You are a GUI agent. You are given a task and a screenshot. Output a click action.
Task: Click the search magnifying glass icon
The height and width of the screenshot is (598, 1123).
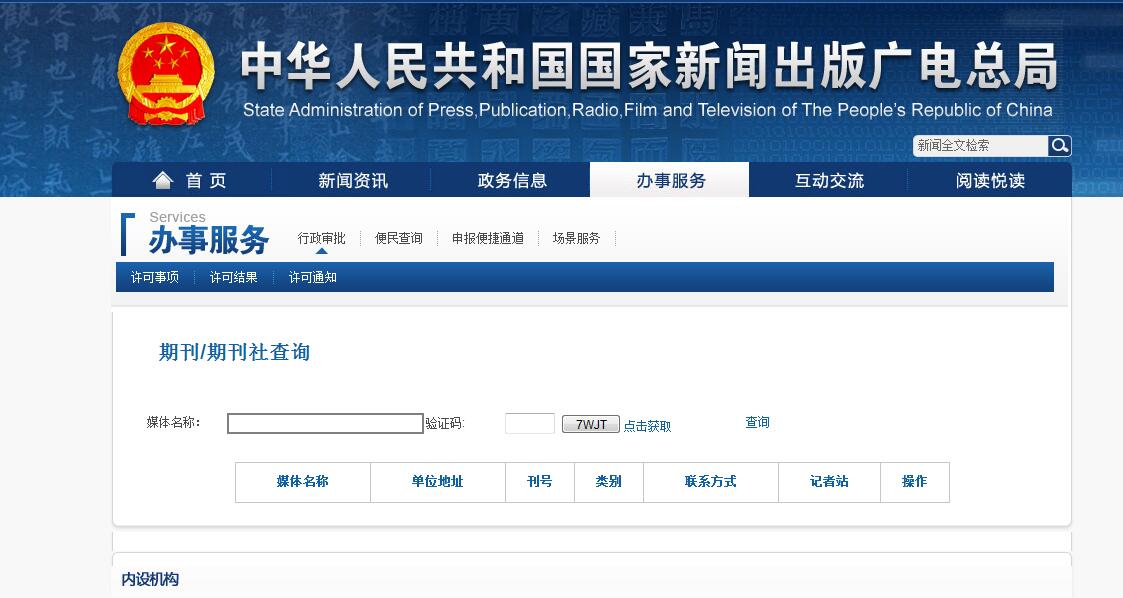click(x=1059, y=146)
